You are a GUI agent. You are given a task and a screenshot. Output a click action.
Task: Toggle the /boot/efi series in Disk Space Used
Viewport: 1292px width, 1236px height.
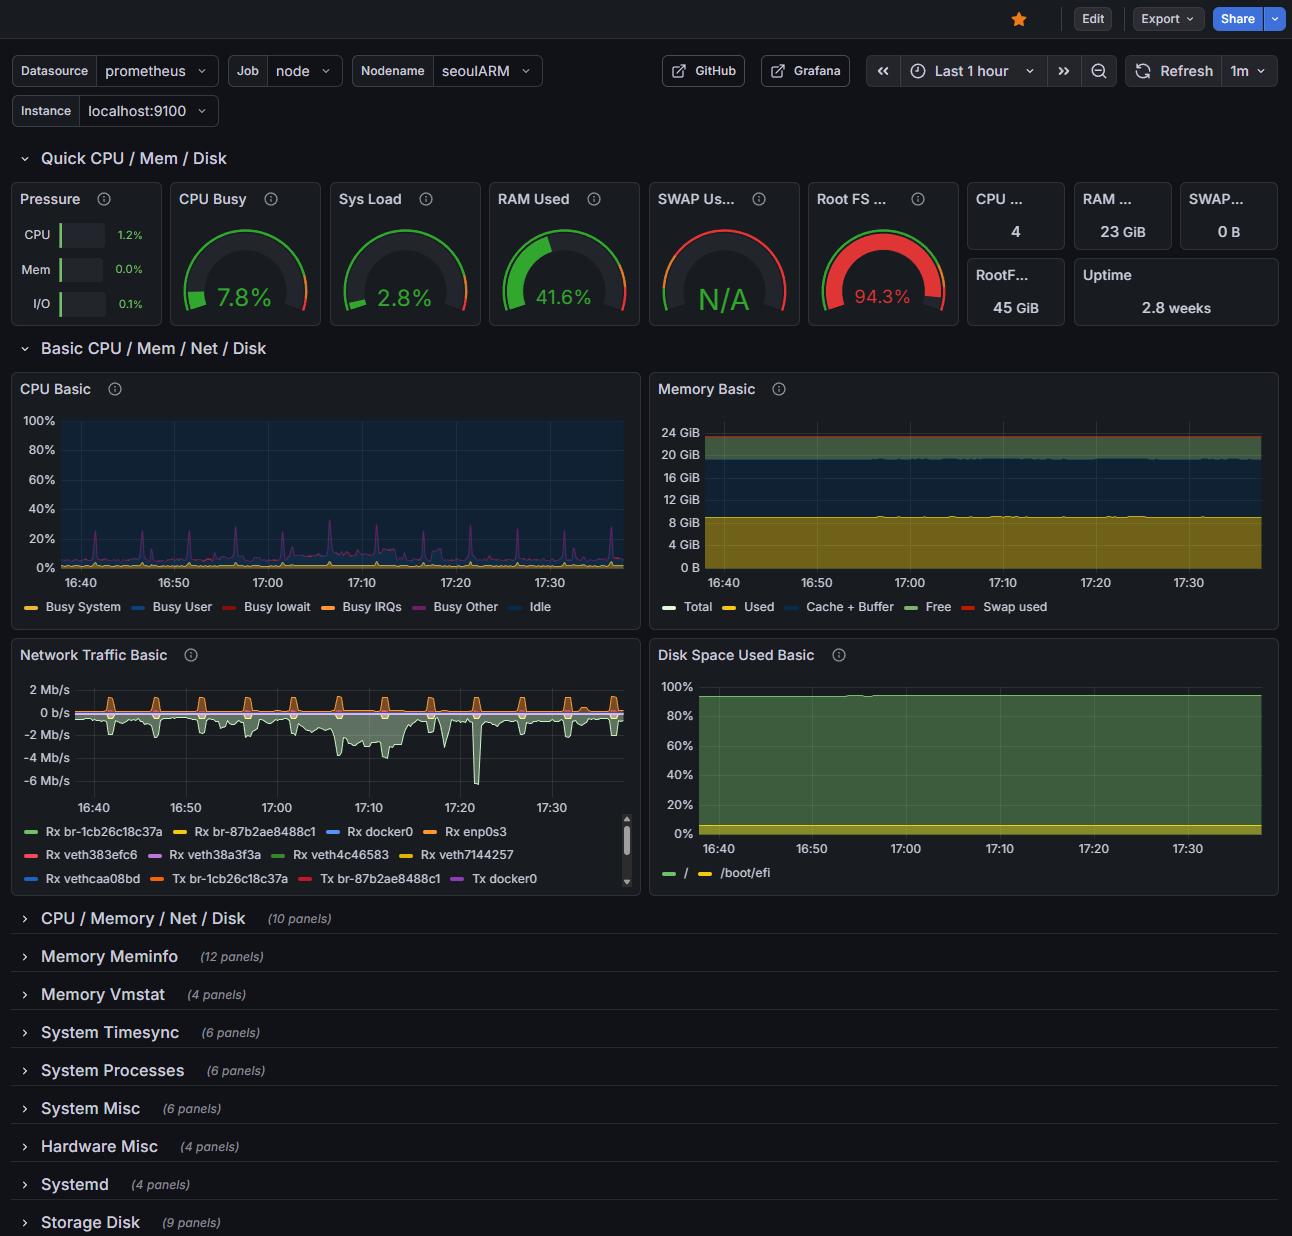pyautogui.click(x=745, y=872)
